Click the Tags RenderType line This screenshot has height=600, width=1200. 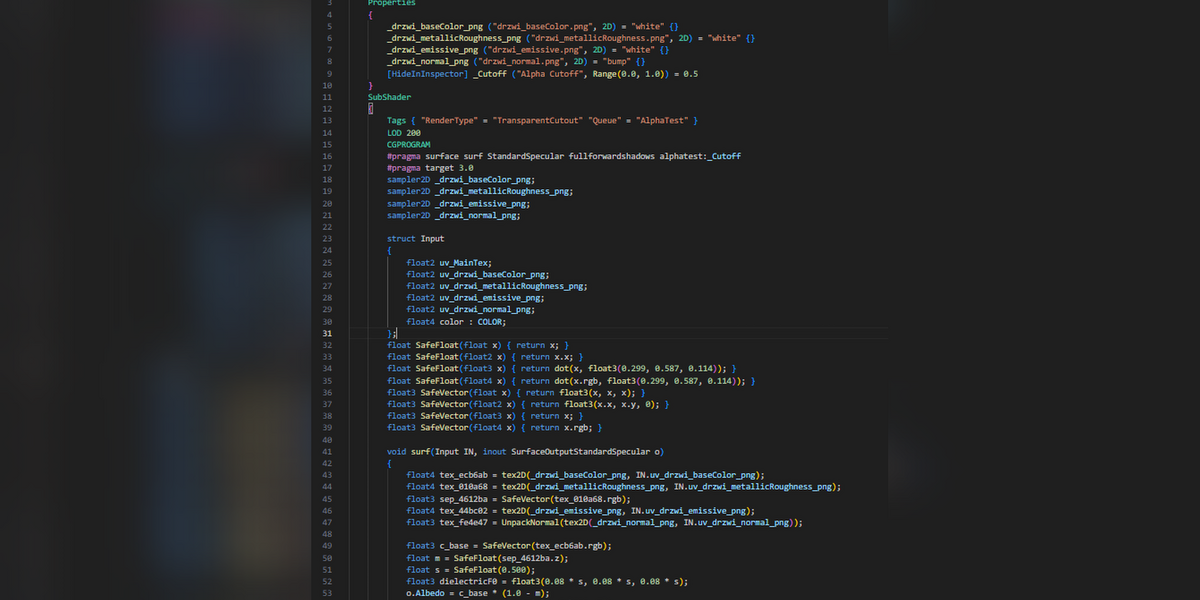click(x=542, y=121)
